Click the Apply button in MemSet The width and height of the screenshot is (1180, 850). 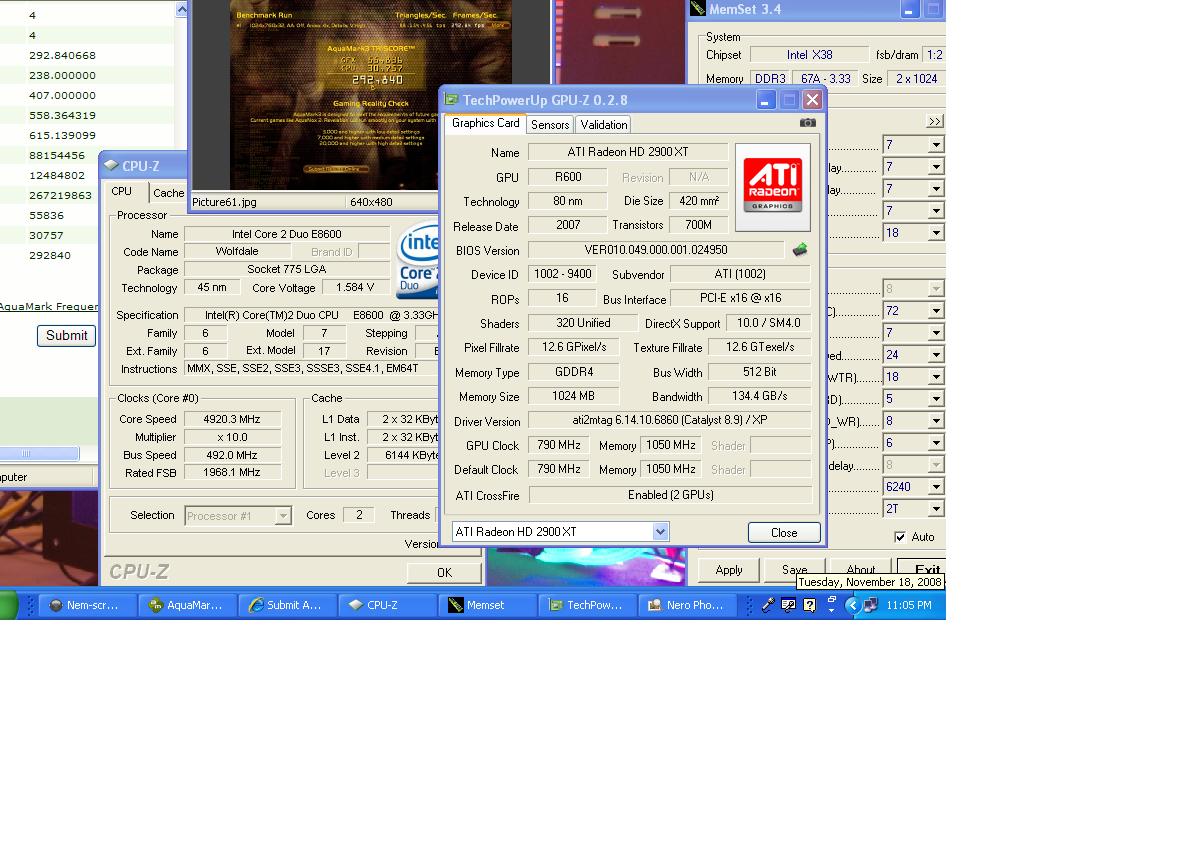coord(728,570)
